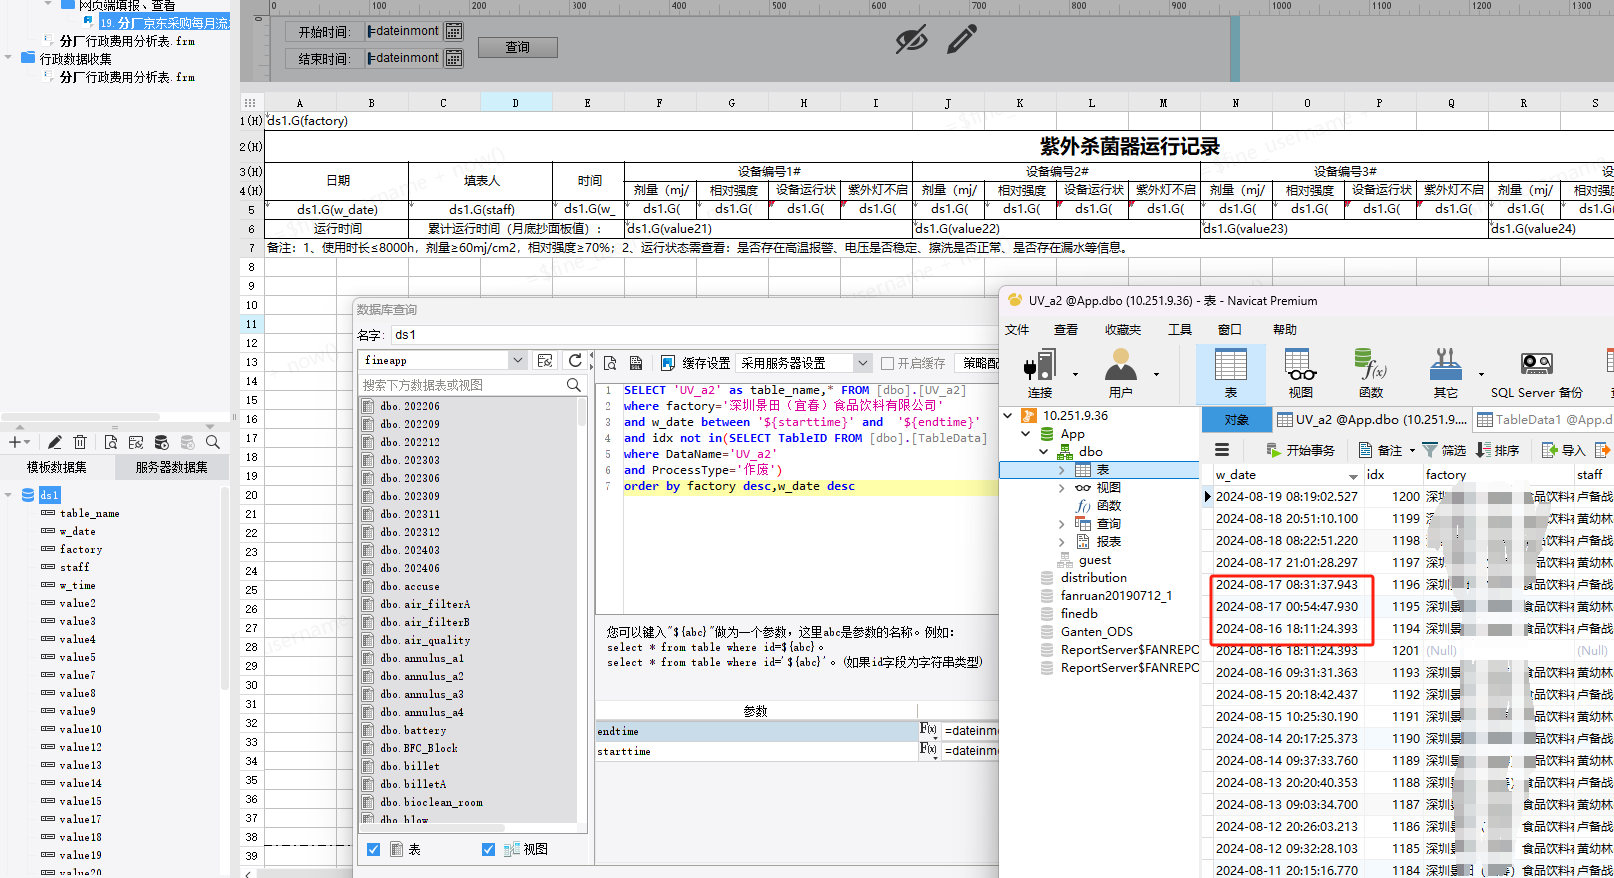The width and height of the screenshot is (1614, 878).
Task: Expand the 表 node in Navicat tree
Action: [x=1062, y=470]
